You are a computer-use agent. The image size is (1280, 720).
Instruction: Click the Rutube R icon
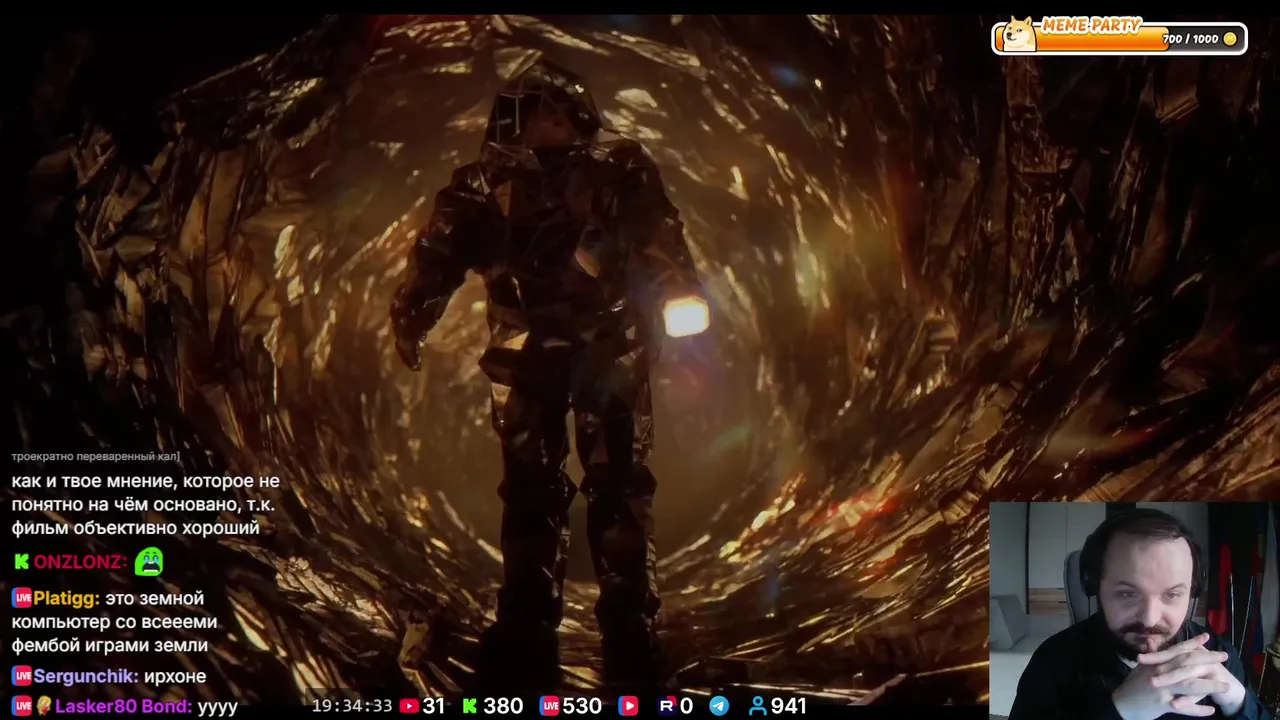click(667, 706)
